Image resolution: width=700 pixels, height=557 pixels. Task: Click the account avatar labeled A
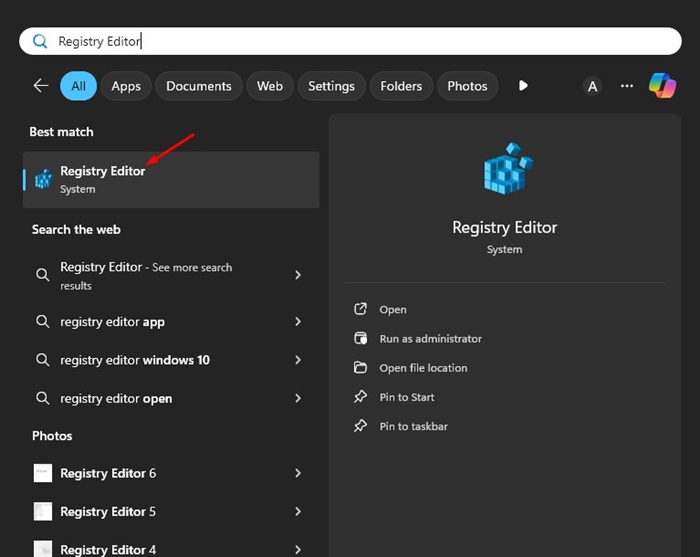click(x=592, y=86)
